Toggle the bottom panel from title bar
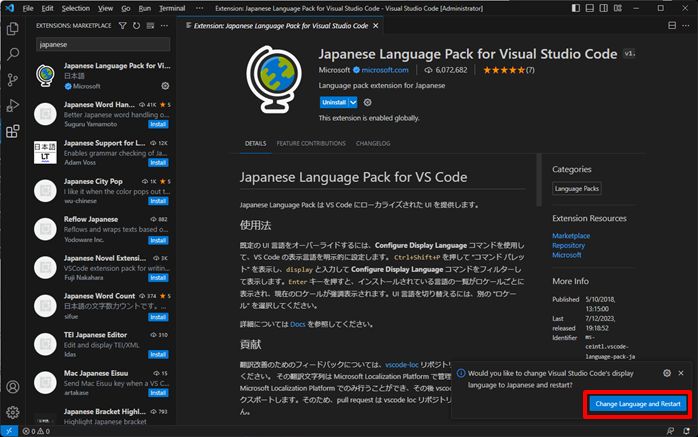Viewport: 698px width, 437px height. (x=590, y=8)
